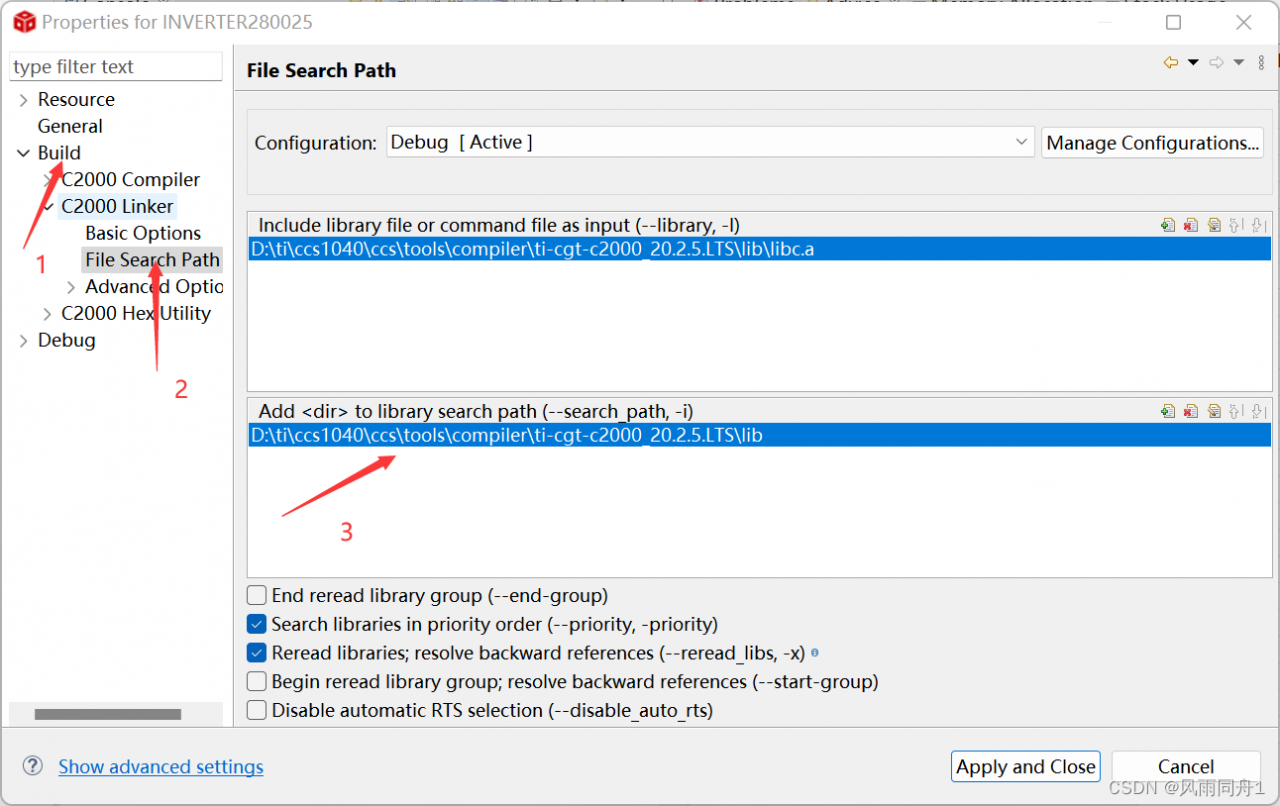Click the type filter text field

point(115,67)
